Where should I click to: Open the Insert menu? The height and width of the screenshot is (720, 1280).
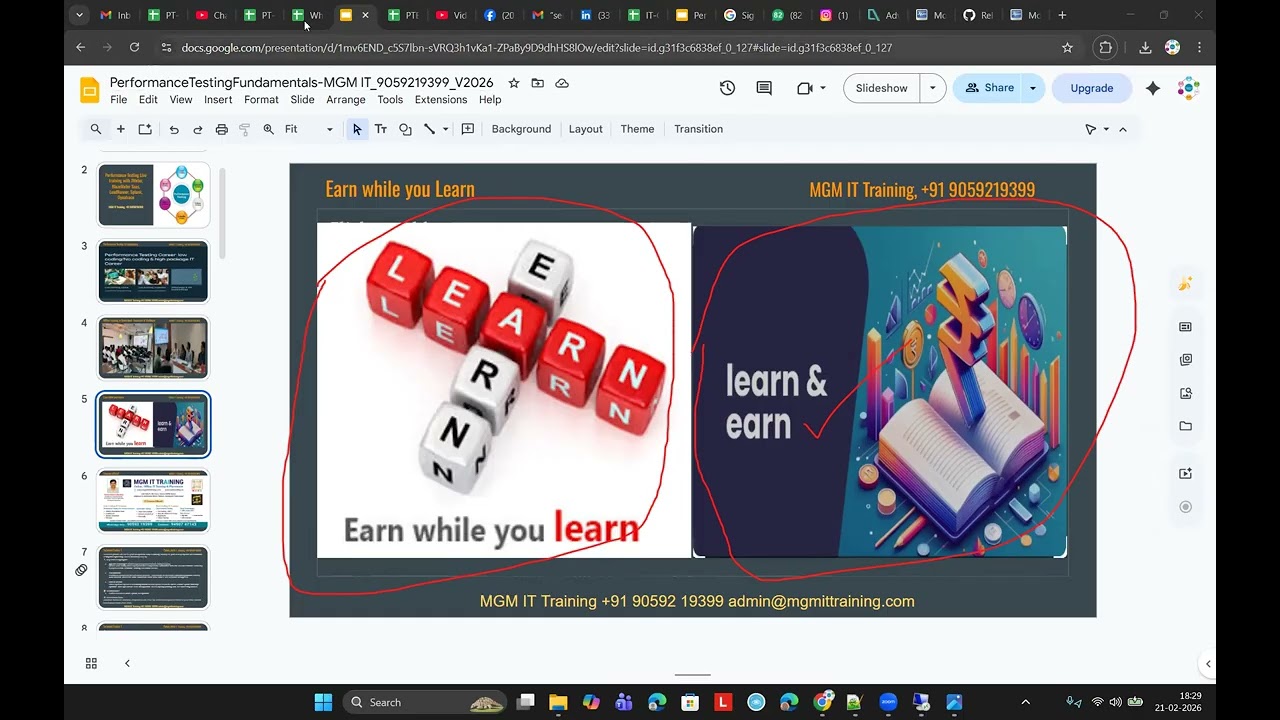pos(218,100)
